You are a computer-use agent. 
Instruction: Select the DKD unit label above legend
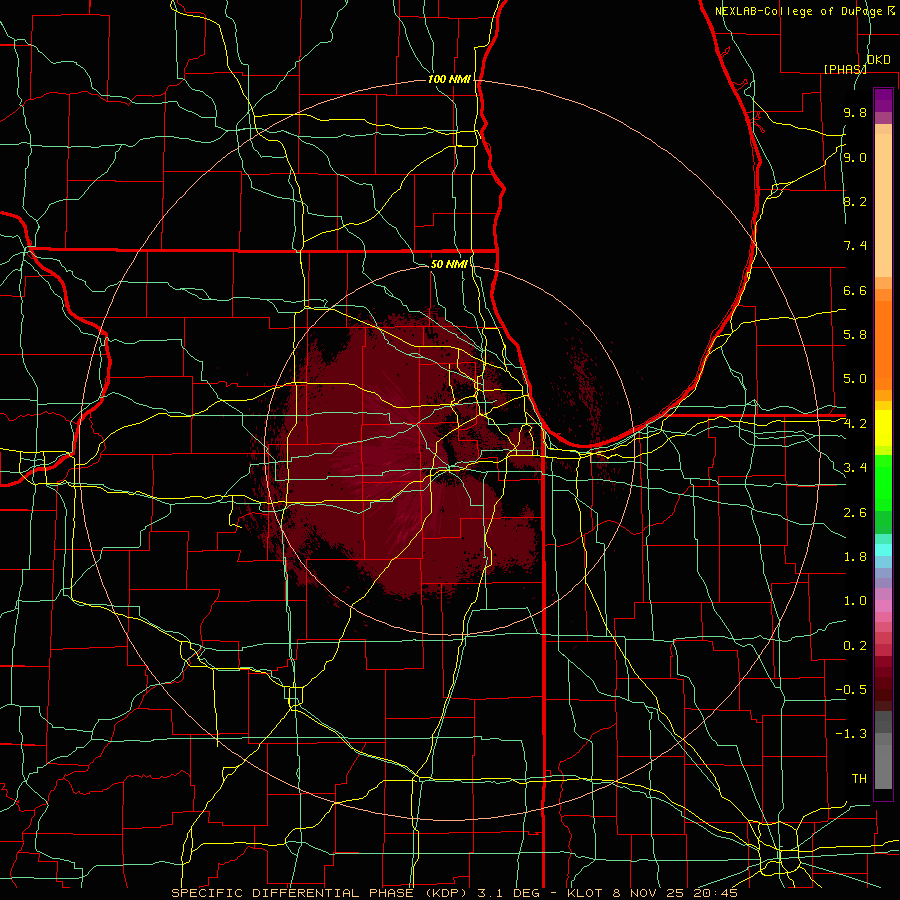879,60
